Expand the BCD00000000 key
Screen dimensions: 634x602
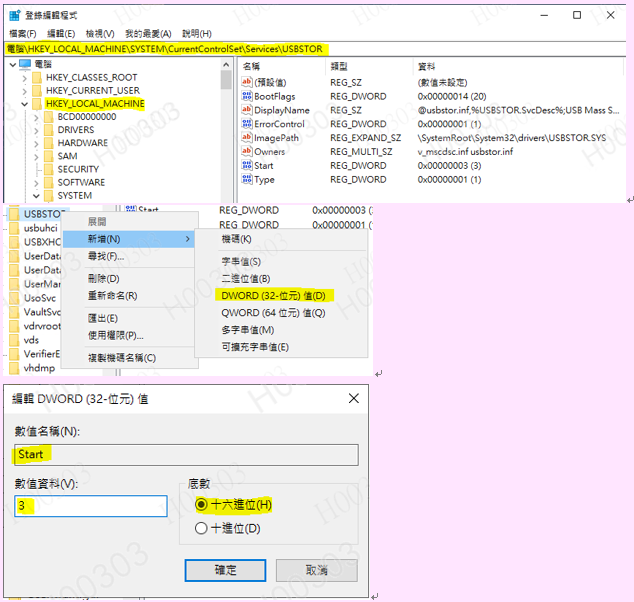click(x=36, y=117)
